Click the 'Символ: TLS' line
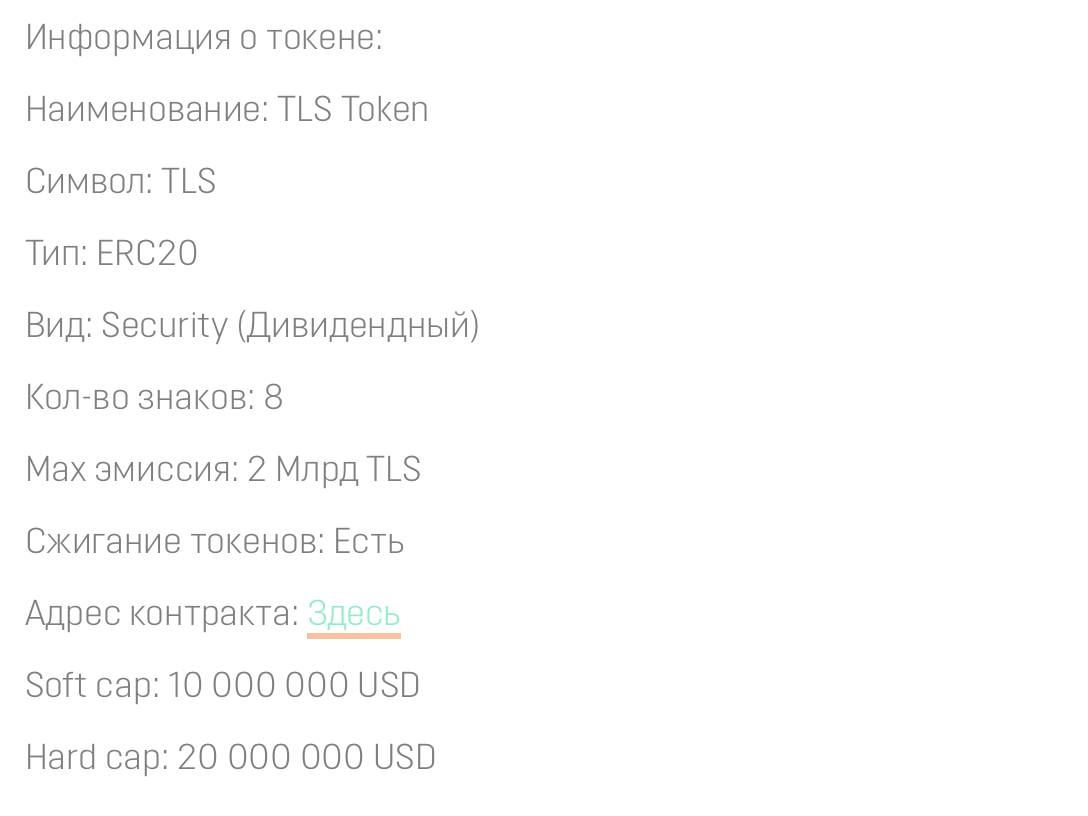The height and width of the screenshot is (816, 1088). 121,182
